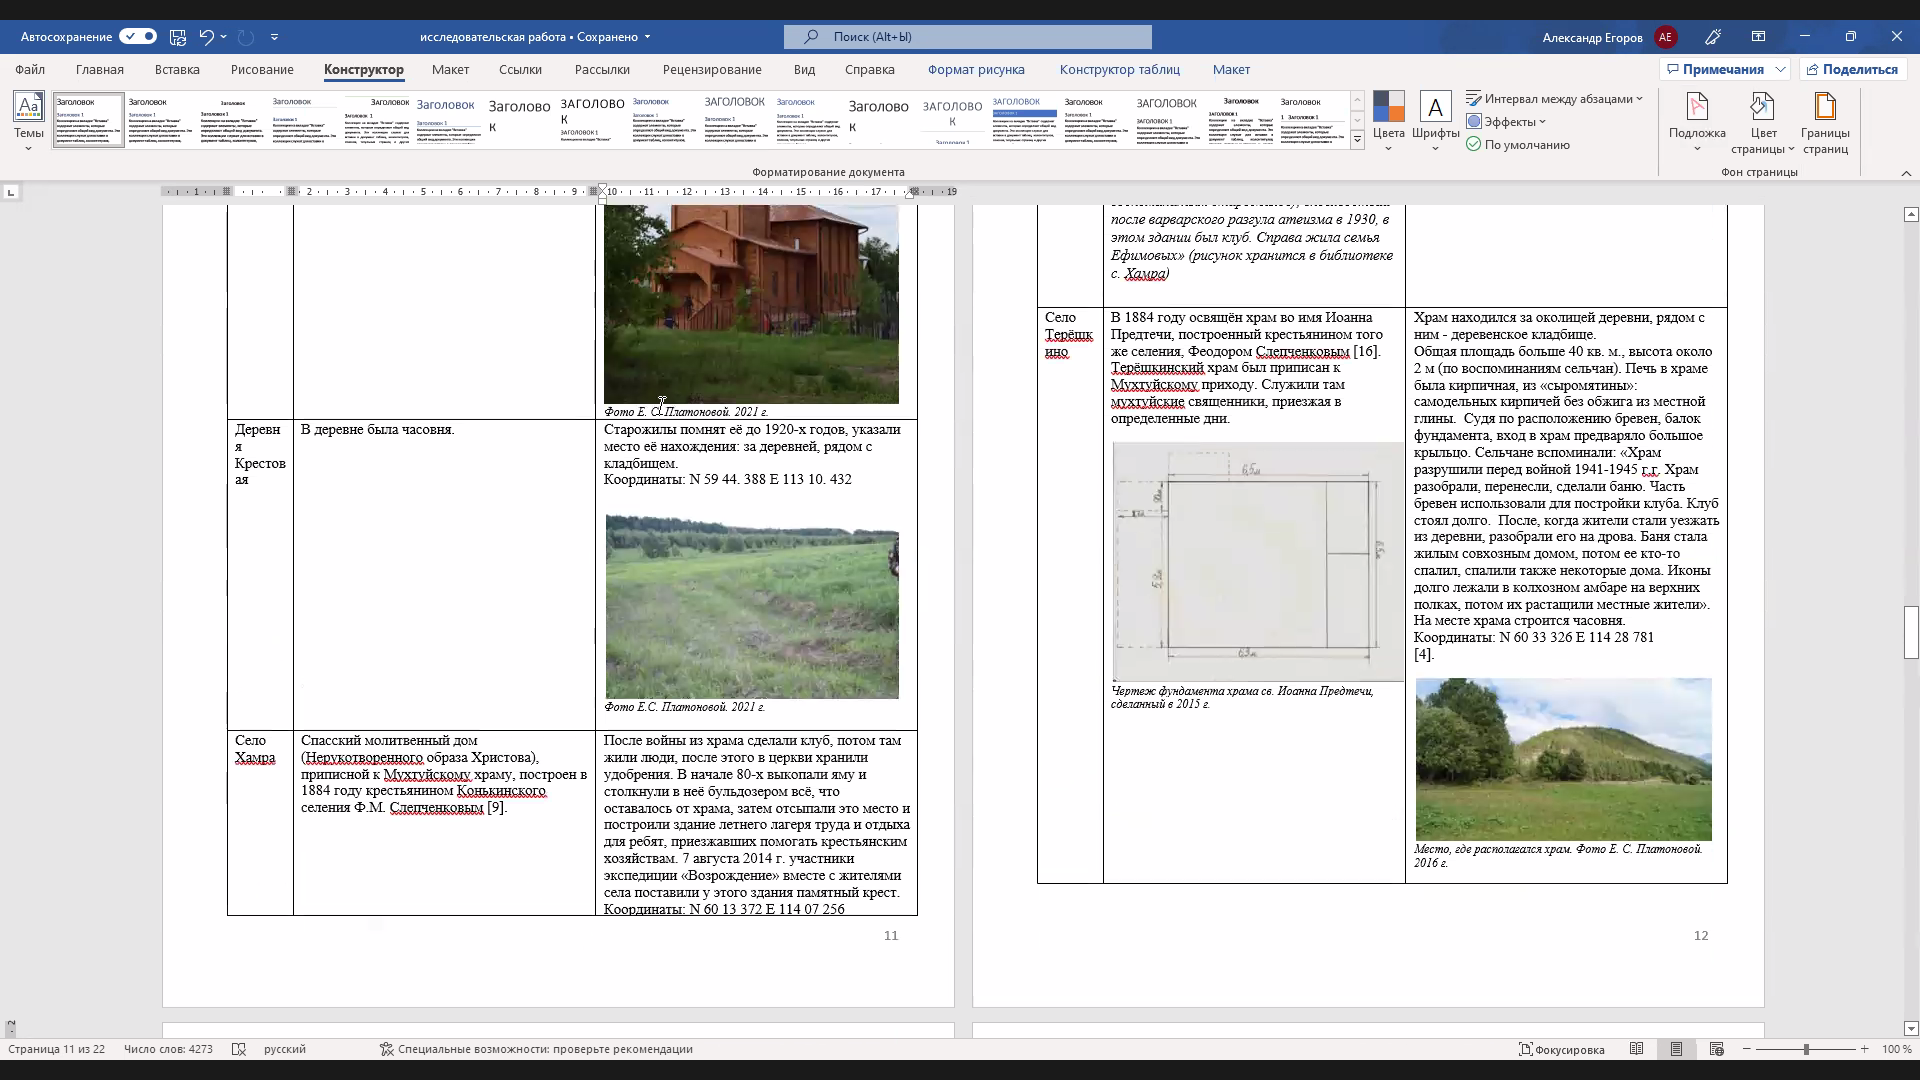Expand the style gallery More arrow
The width and height of the screenshot is (1920, 1080).
1357,140
